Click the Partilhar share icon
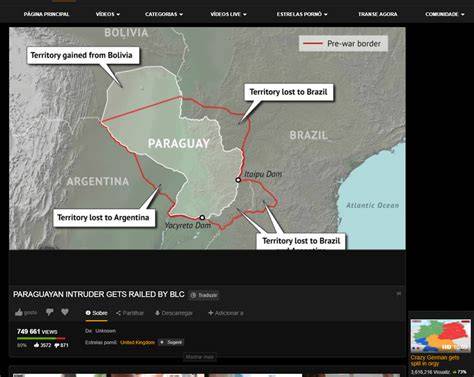 118,313
